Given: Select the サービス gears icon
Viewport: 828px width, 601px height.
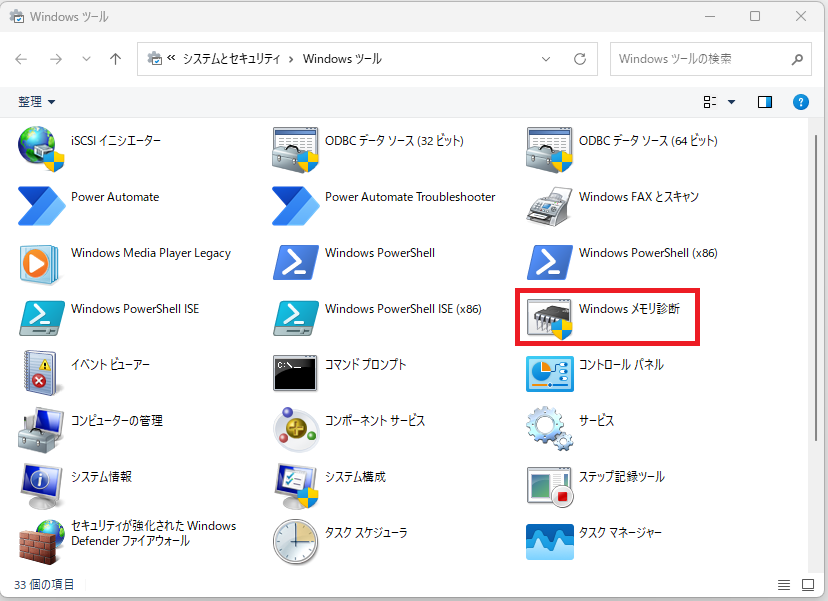Looking at the screenshot, I should 550,428.
